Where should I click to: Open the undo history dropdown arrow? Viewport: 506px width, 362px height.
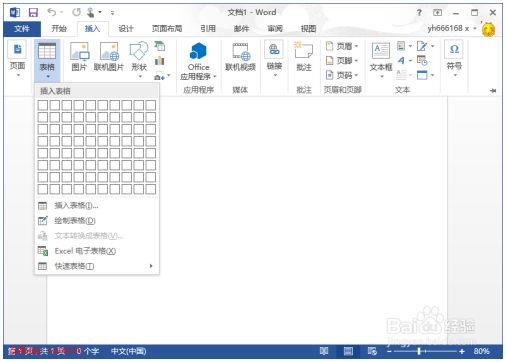(61, 13)
